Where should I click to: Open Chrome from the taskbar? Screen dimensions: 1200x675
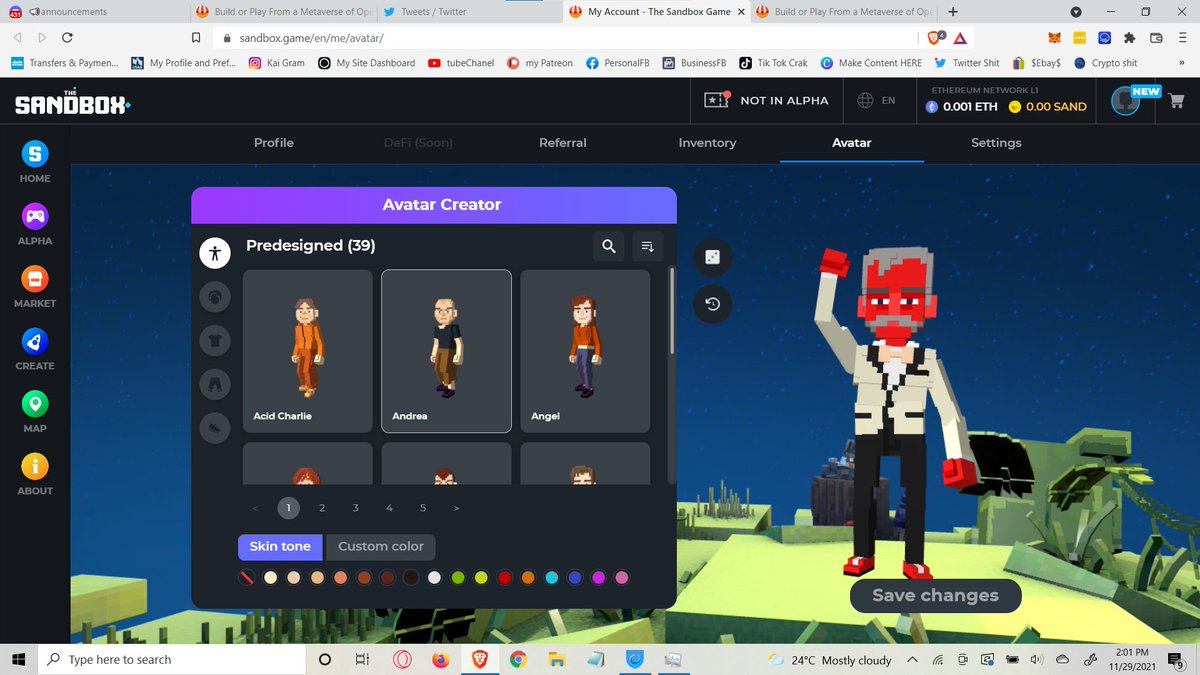(x=517, y=660)
